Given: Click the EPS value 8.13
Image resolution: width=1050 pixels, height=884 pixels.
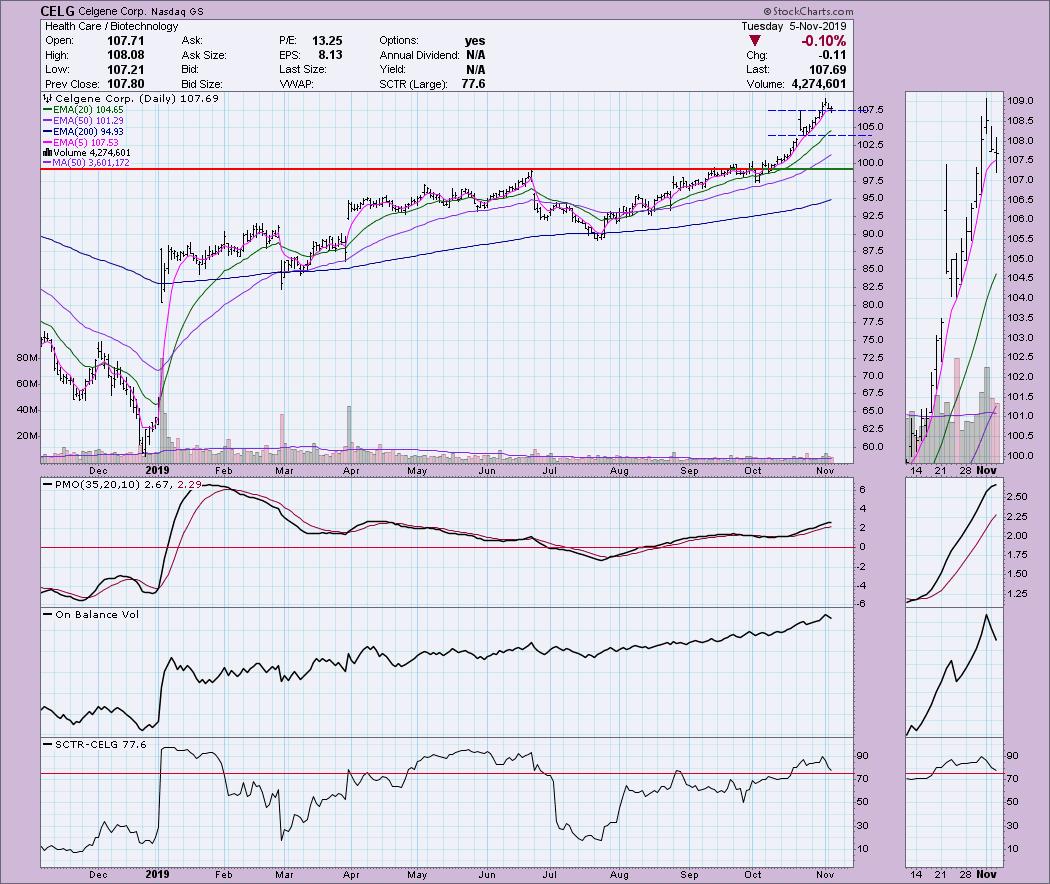Looking at the screenshot, I should pos(330,55).
